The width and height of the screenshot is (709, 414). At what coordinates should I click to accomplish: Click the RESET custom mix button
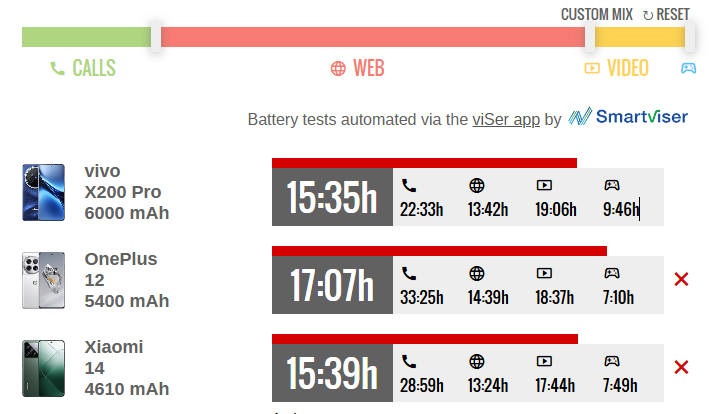[x=666, y=14]
